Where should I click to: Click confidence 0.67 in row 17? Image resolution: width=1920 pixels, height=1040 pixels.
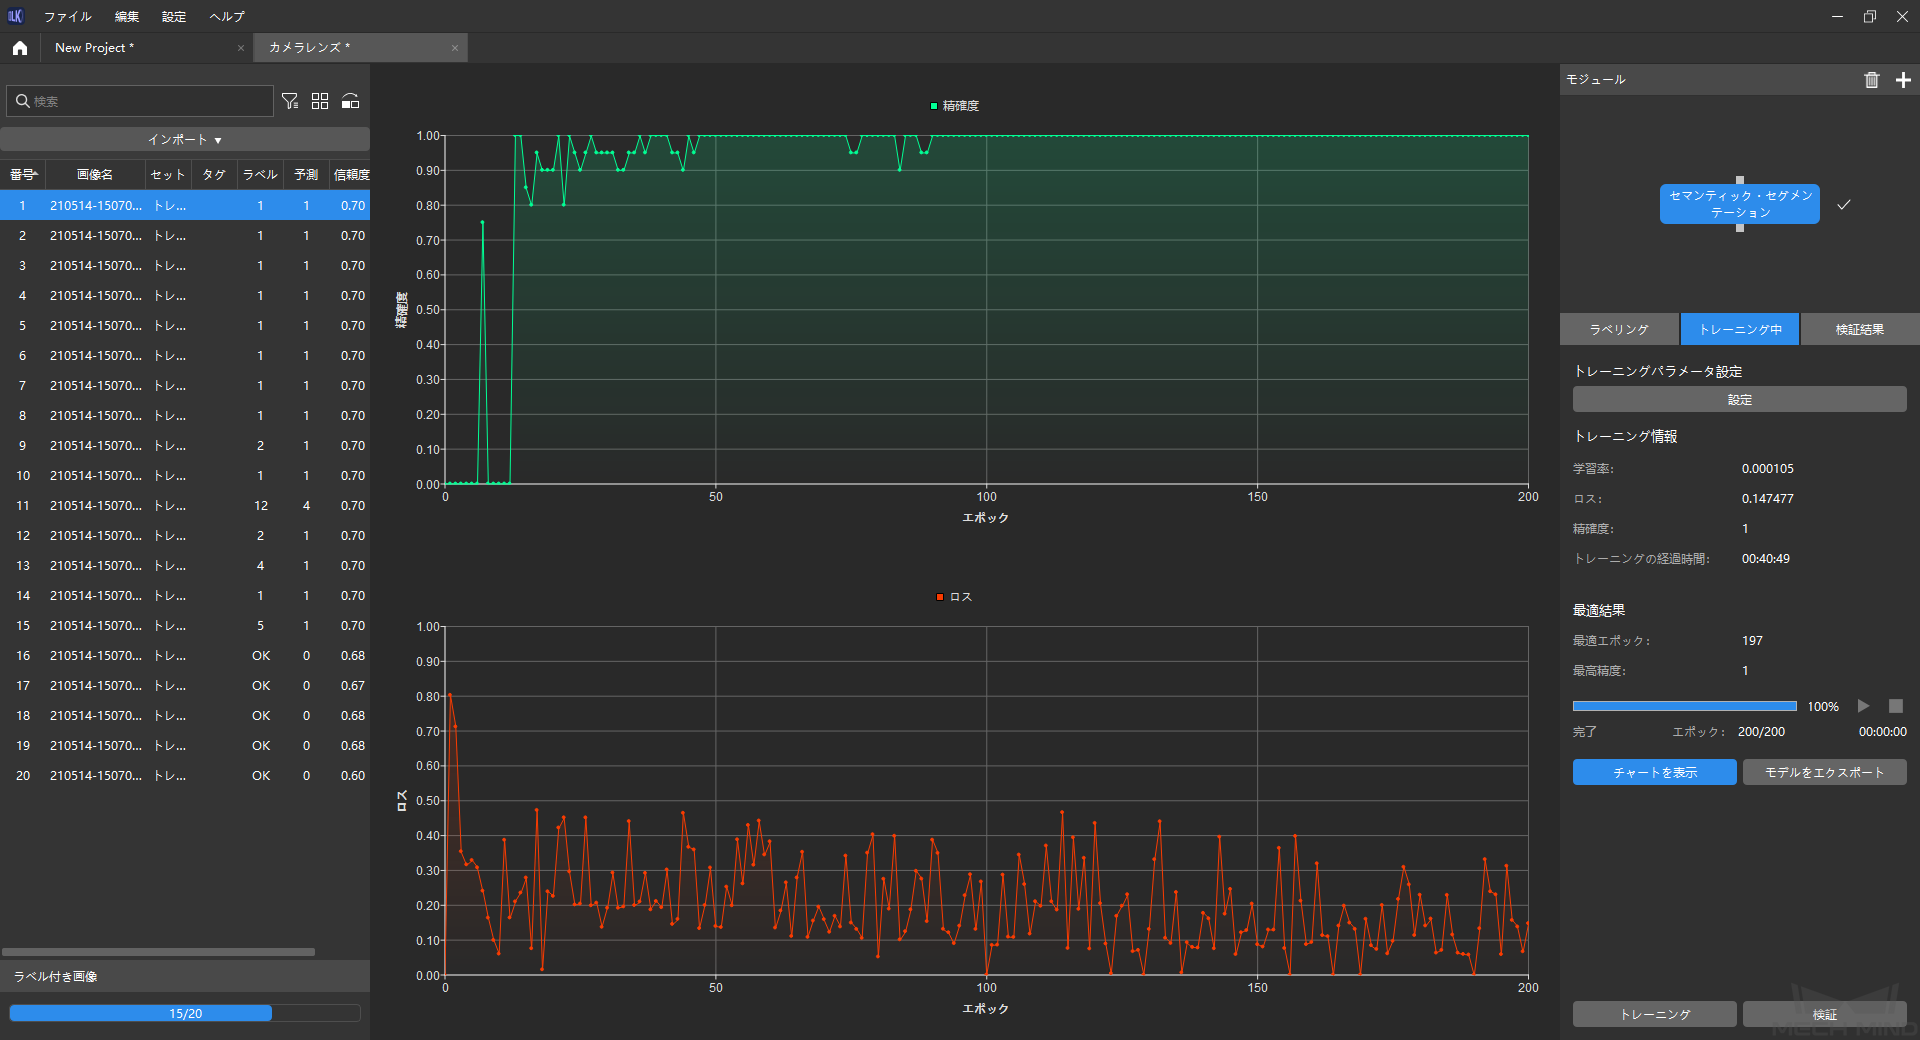click(x=353, y=686)
